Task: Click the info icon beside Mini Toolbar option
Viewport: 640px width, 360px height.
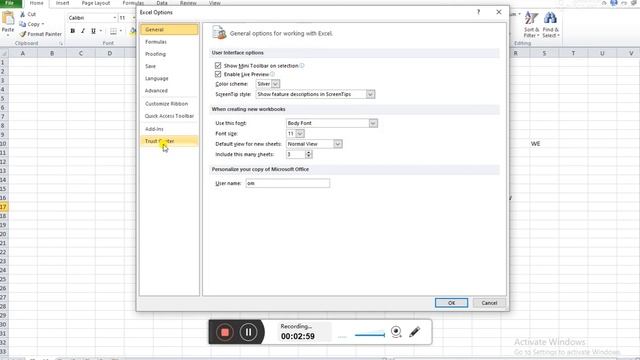Action: (302, 66)
